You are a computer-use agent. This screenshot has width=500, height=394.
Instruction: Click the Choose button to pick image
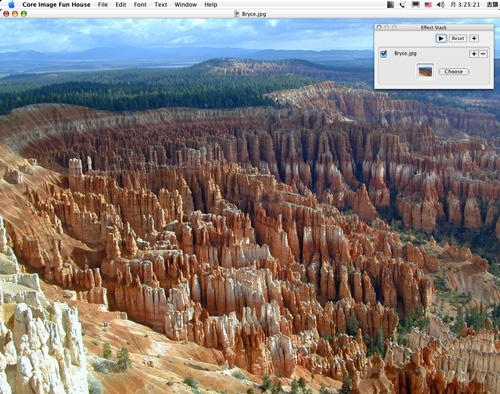tap(454, 72)
